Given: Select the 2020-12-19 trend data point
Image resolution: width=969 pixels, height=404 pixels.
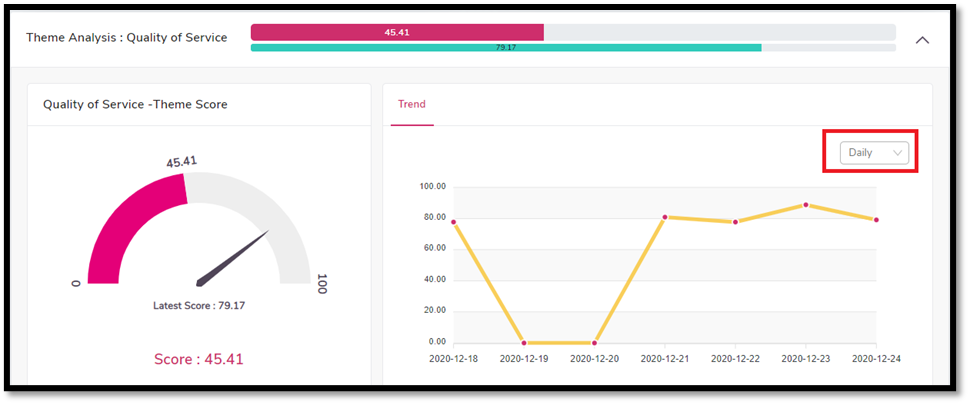Looking at the screenshot, I should pyautogui.click(x=524, y=343).
